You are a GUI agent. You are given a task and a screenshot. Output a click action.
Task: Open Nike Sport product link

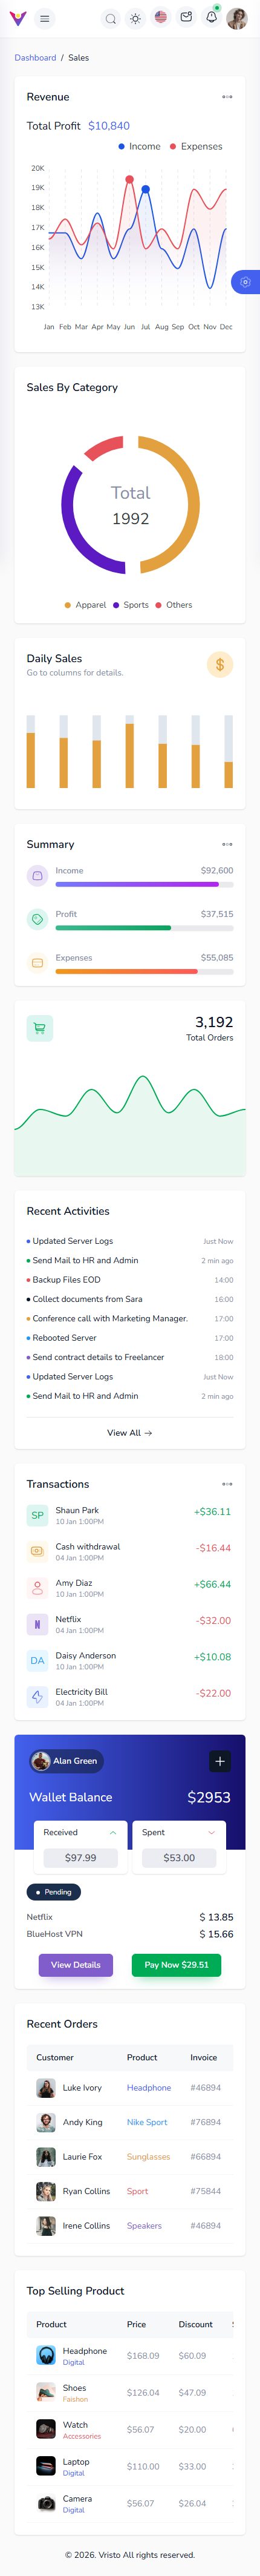pos(147,2122)
